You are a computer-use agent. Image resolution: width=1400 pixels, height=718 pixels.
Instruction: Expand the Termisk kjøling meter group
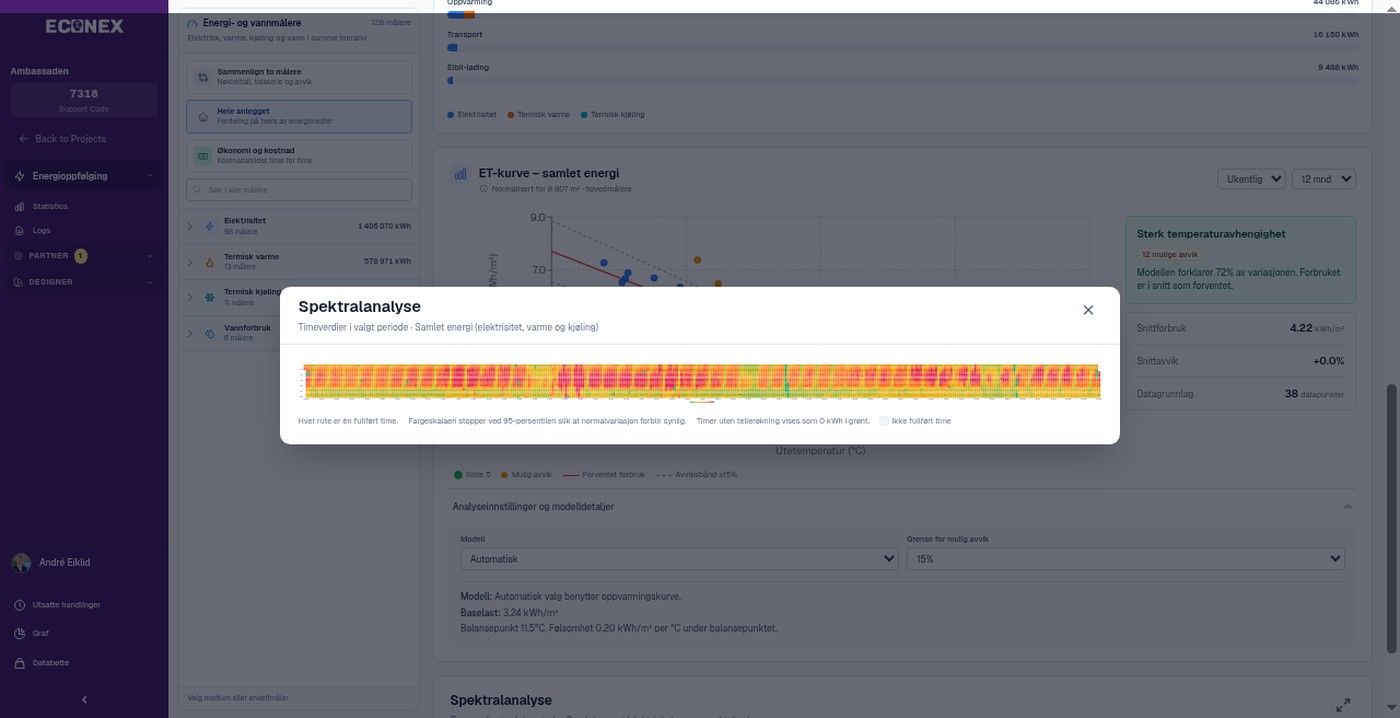click(x=190, y=298)
